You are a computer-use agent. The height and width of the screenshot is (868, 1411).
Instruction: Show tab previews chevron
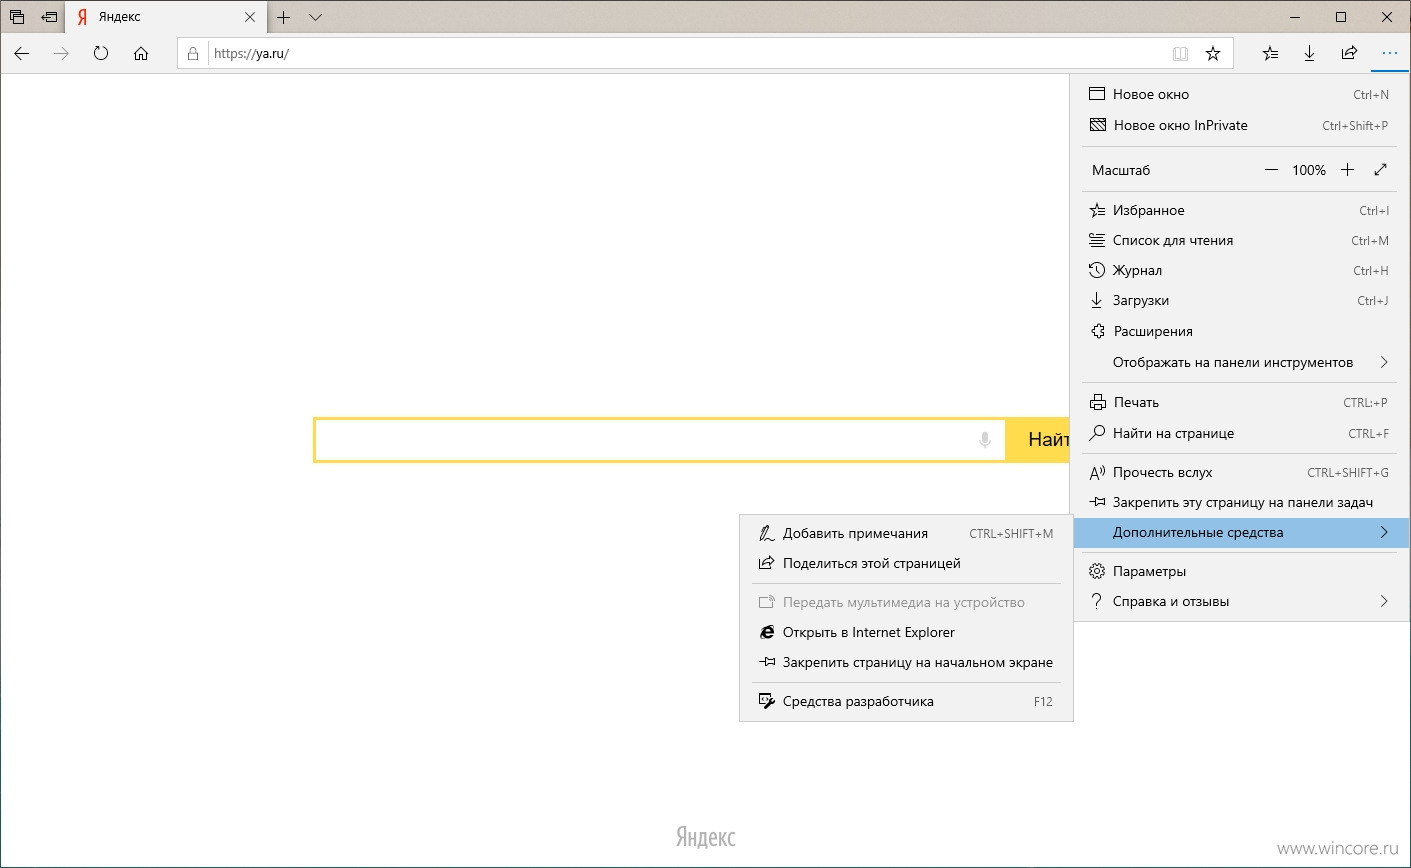[315, 17]
